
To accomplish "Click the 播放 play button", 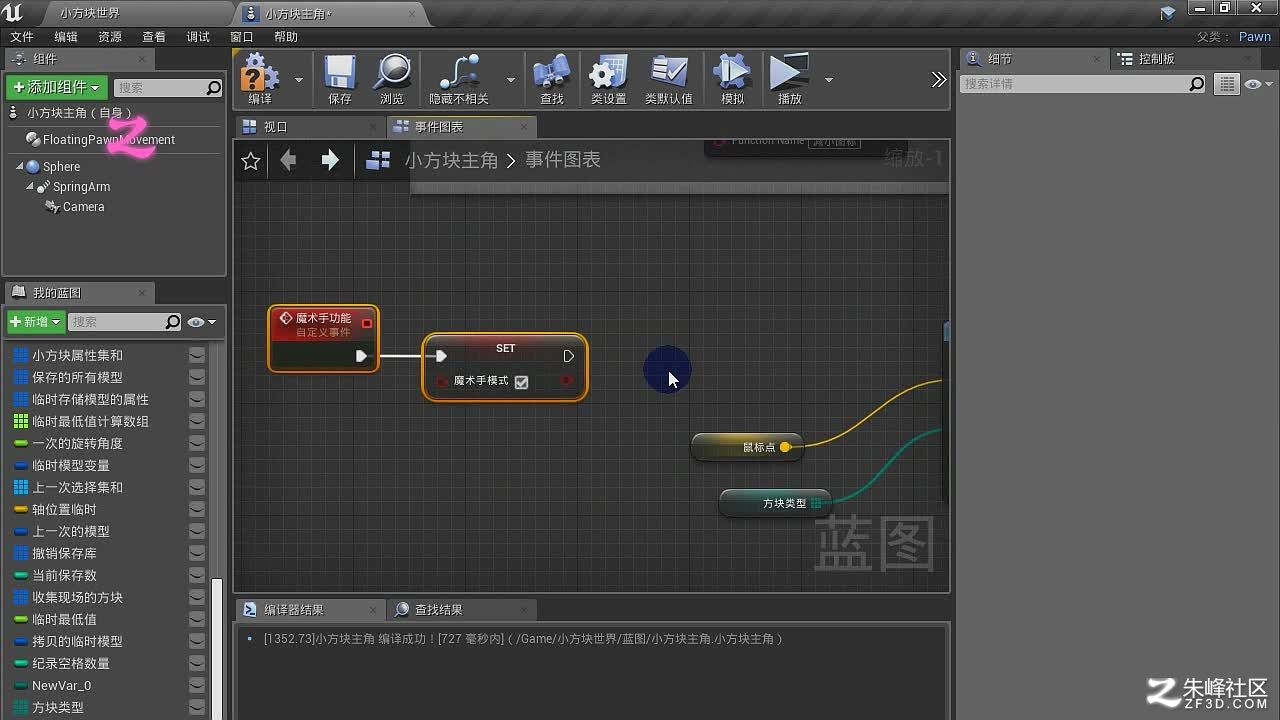I will click(x=790, y=79).
